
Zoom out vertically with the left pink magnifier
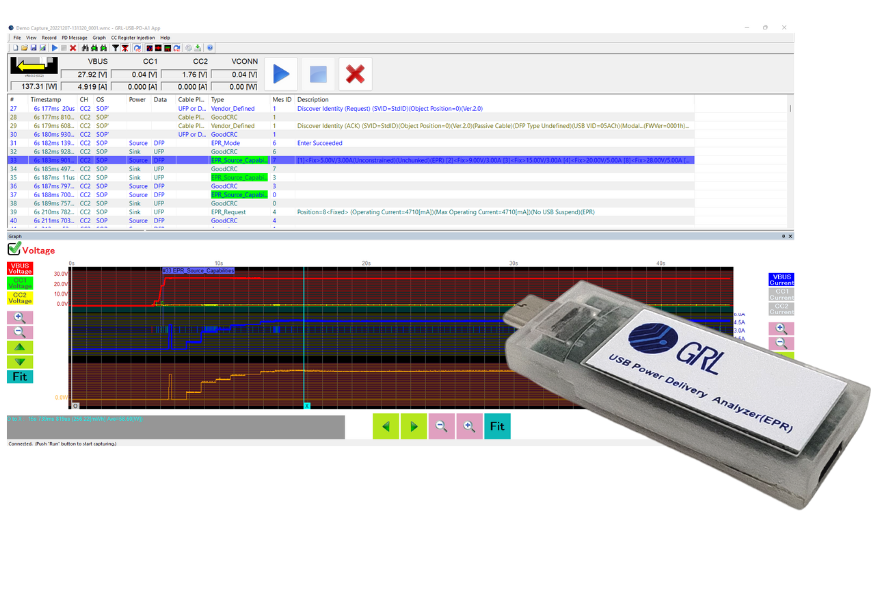coord(20,332)
